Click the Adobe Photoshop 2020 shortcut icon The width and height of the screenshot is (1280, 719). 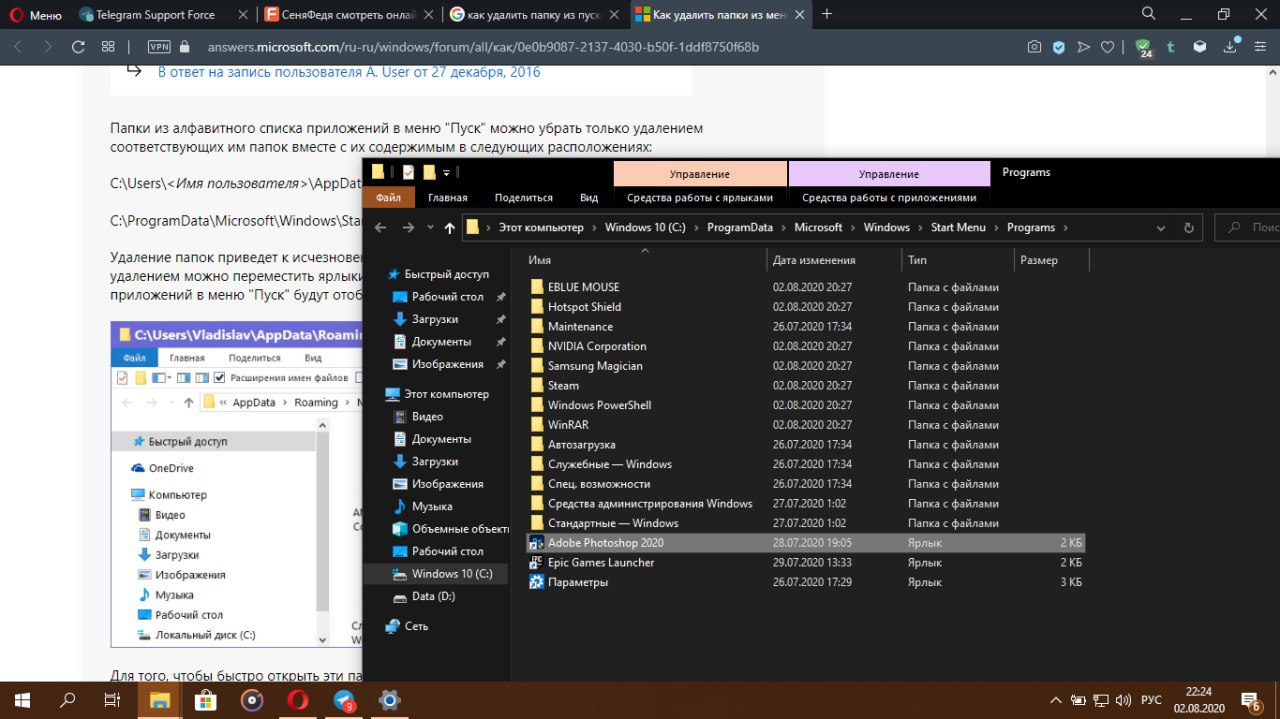[x=536, y=543]
